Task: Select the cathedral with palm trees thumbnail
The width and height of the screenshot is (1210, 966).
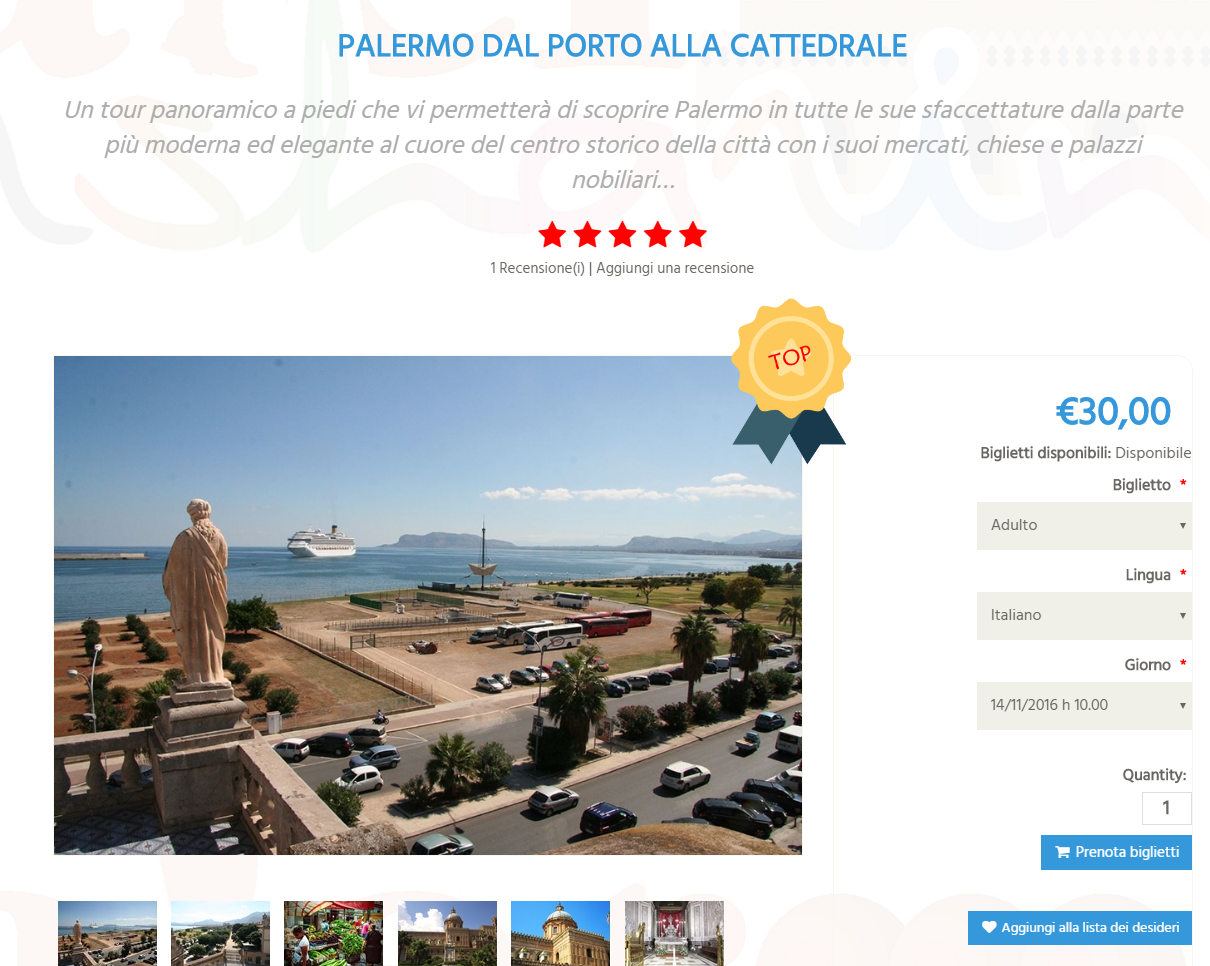Action: pyautogui.click(x=447, y=933)
